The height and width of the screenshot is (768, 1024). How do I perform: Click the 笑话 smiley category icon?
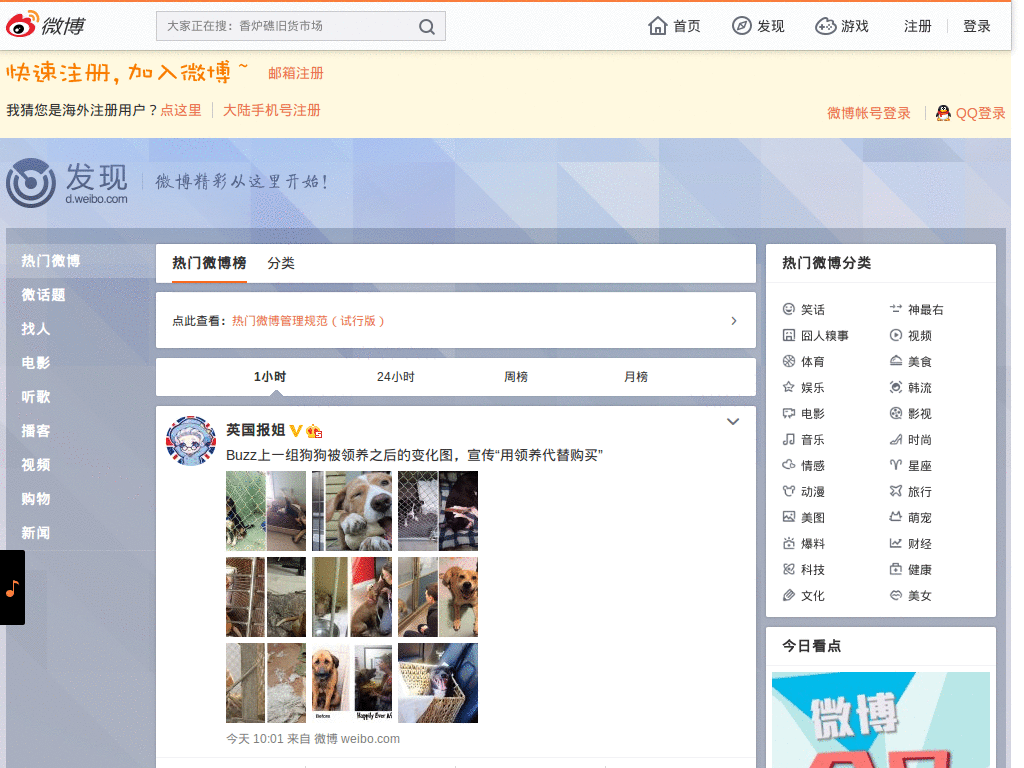(789, 309)
